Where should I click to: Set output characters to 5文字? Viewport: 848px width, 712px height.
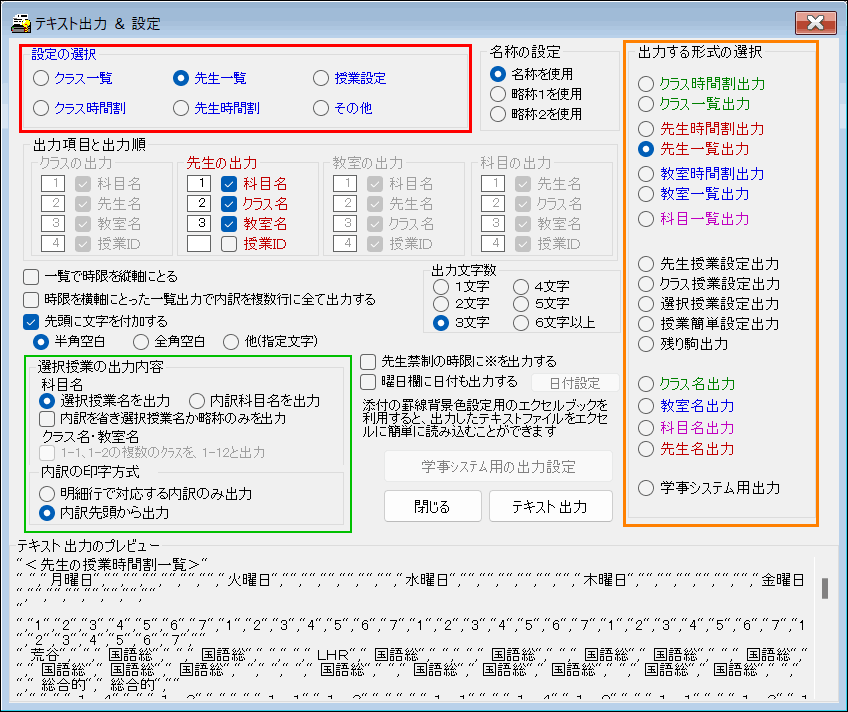521,304
